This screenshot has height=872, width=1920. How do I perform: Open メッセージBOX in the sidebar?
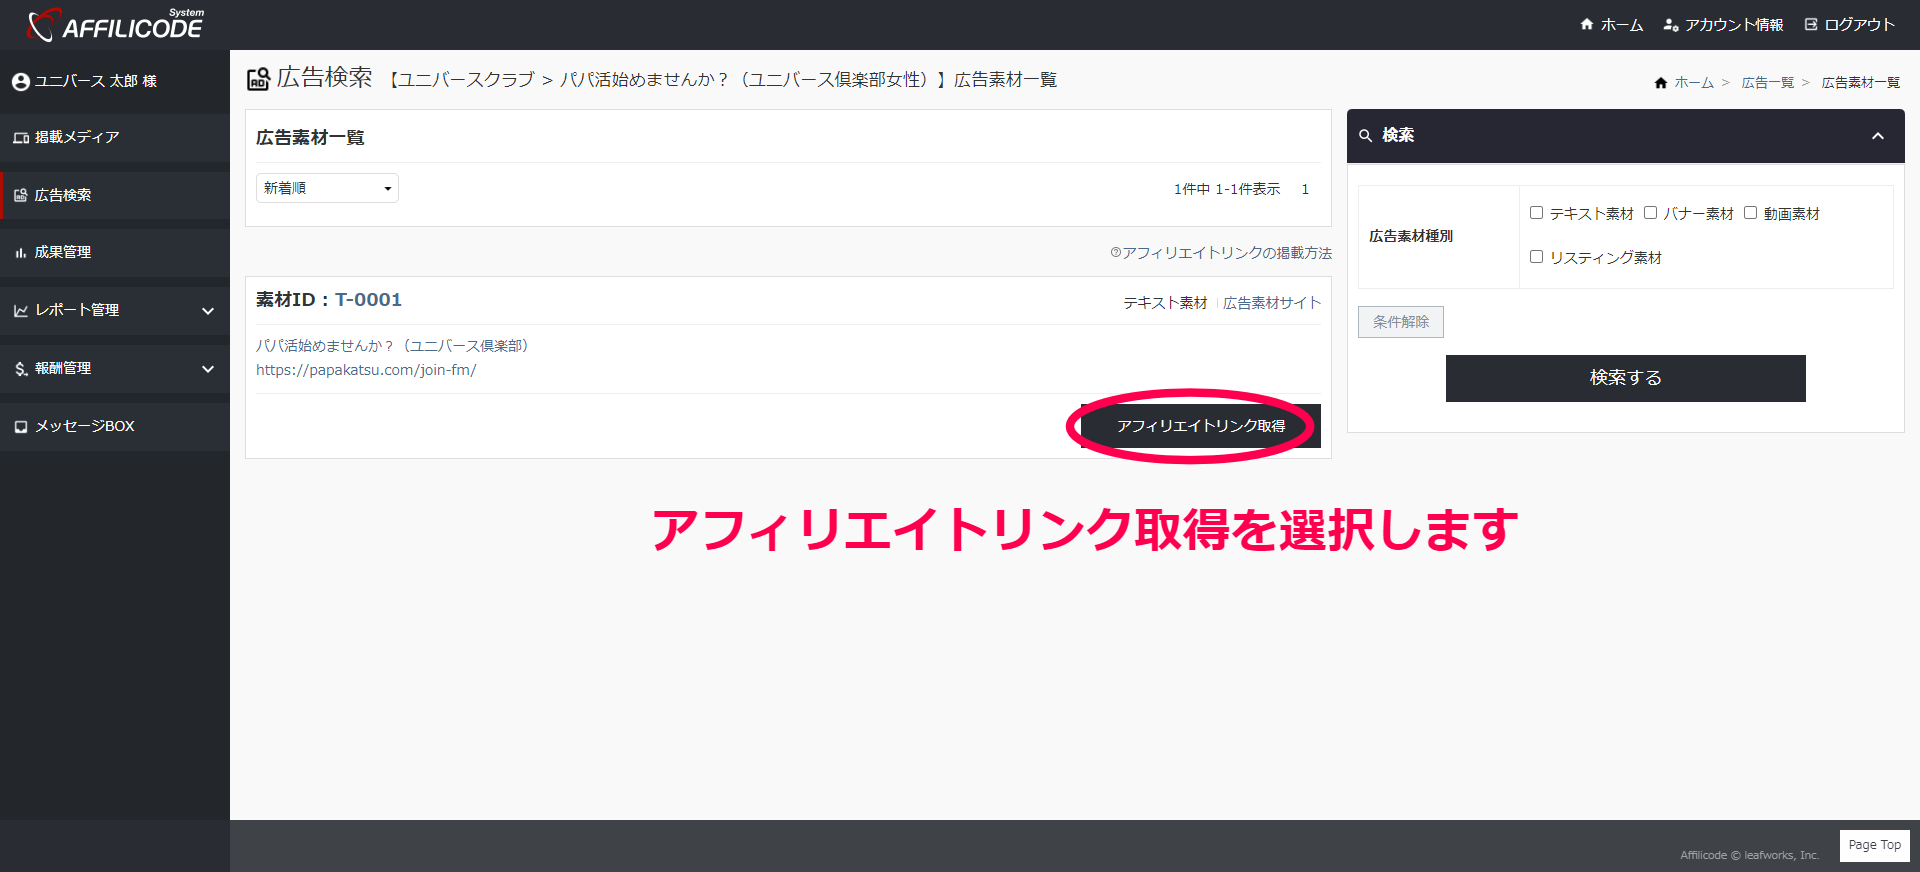click(115, 427)
